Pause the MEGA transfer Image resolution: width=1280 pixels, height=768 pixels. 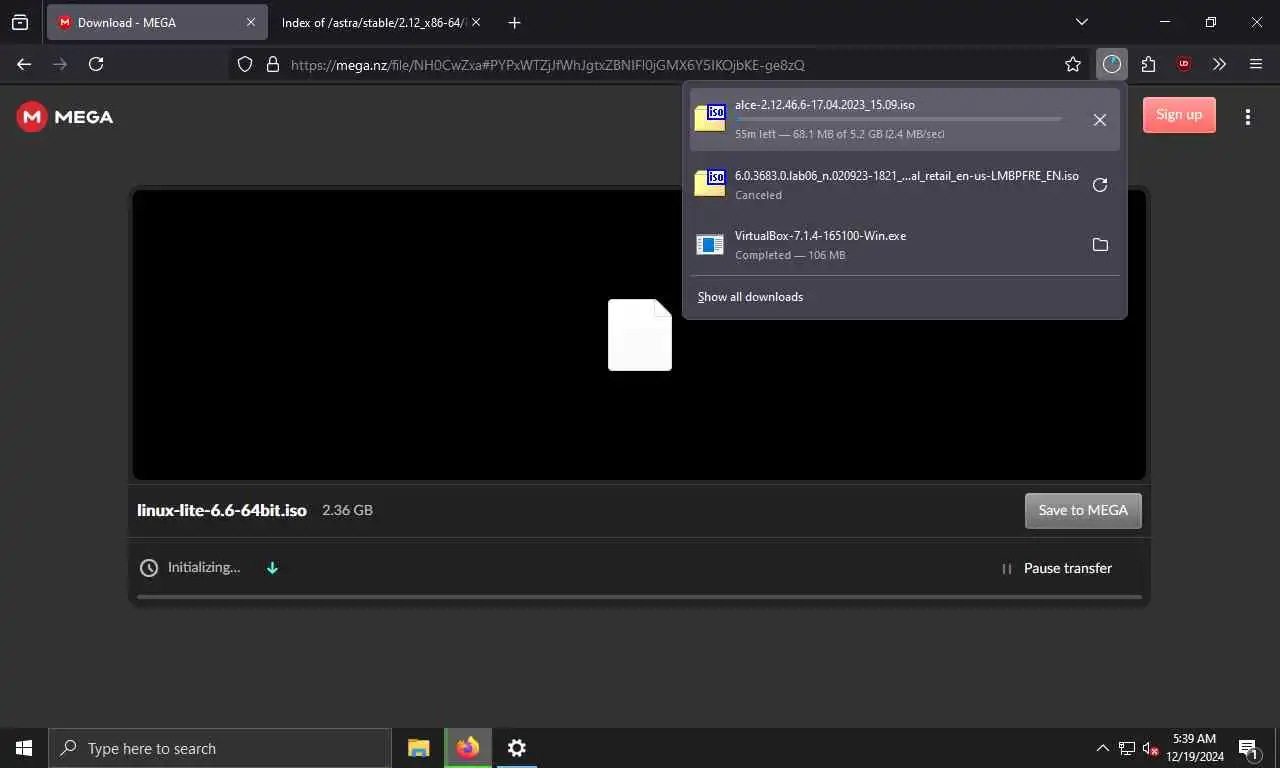click(1057, 568)
